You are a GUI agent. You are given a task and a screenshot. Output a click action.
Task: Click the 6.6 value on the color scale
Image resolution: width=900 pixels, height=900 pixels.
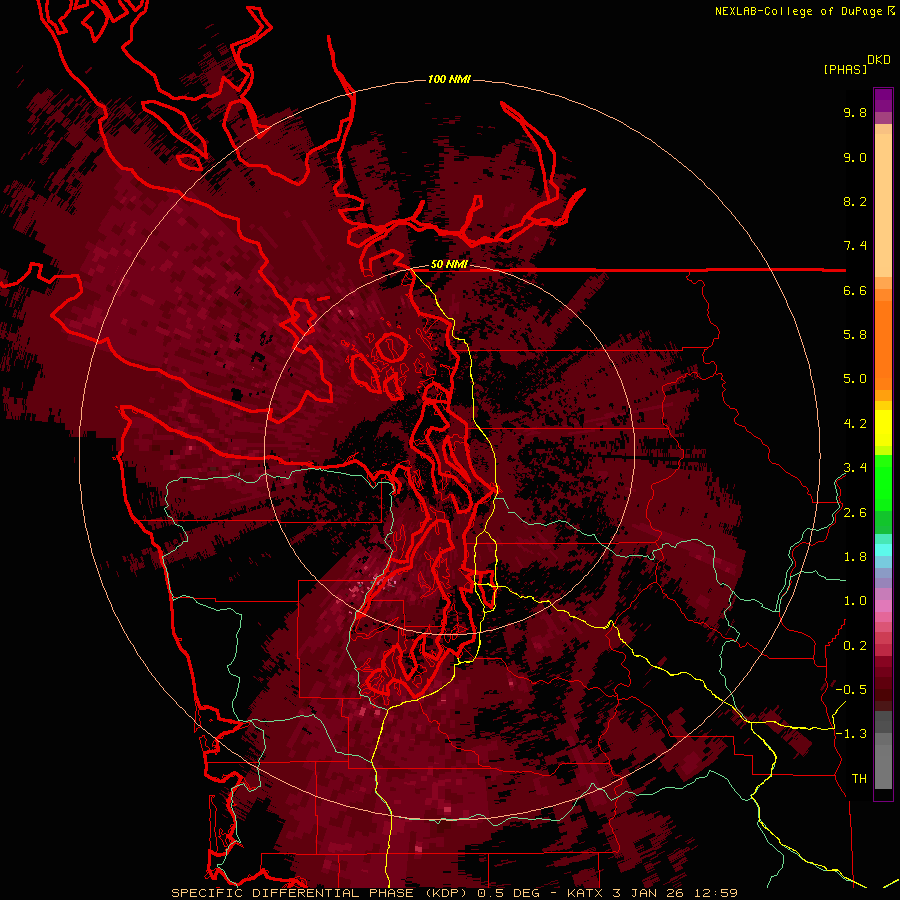pos(855,290)
